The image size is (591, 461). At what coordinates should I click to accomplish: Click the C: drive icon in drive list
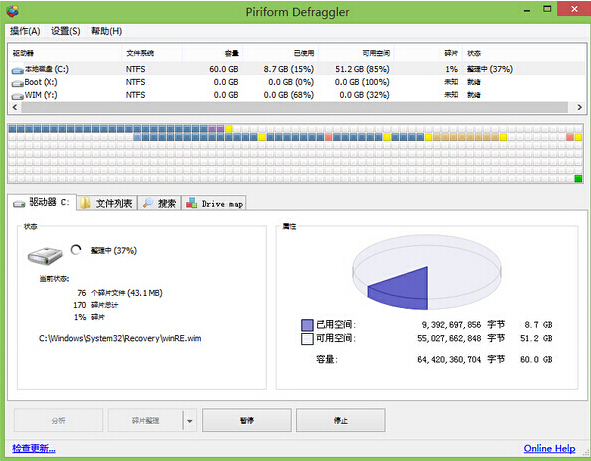point(17,70)
